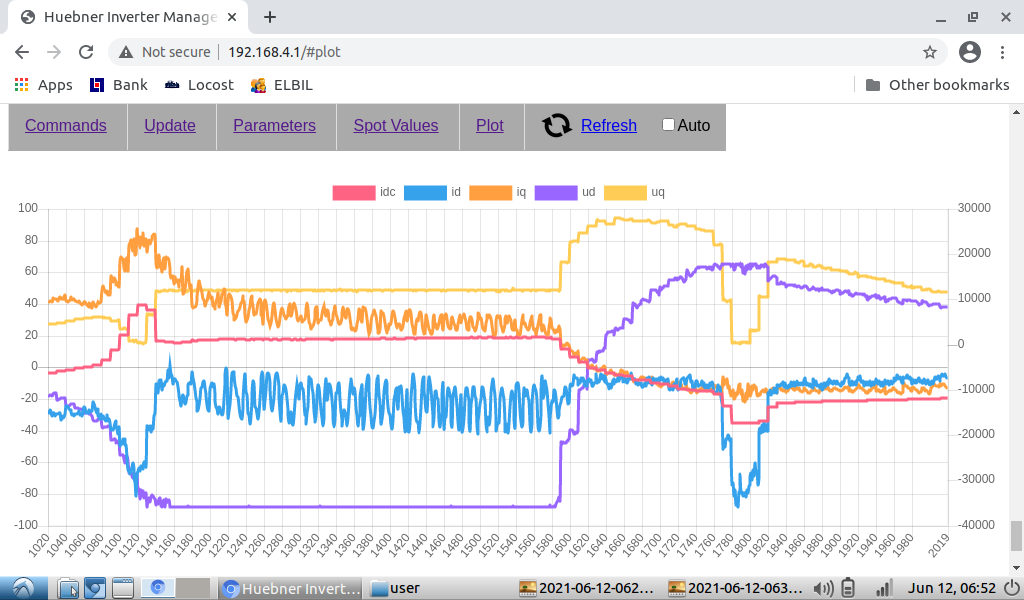Open a new tab with the plus button
The width and height of the screenshot is (1024, 600).
[270, 17]
